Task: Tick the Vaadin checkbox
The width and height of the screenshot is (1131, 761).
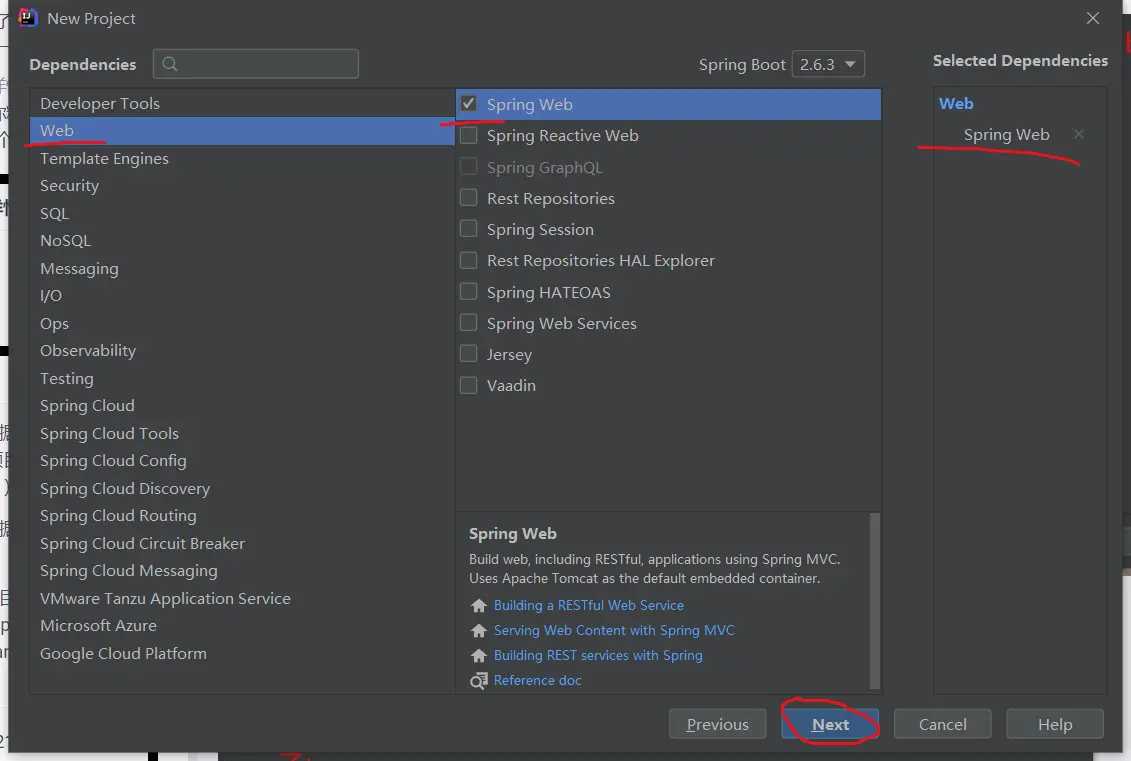Action: click(469, 385)
